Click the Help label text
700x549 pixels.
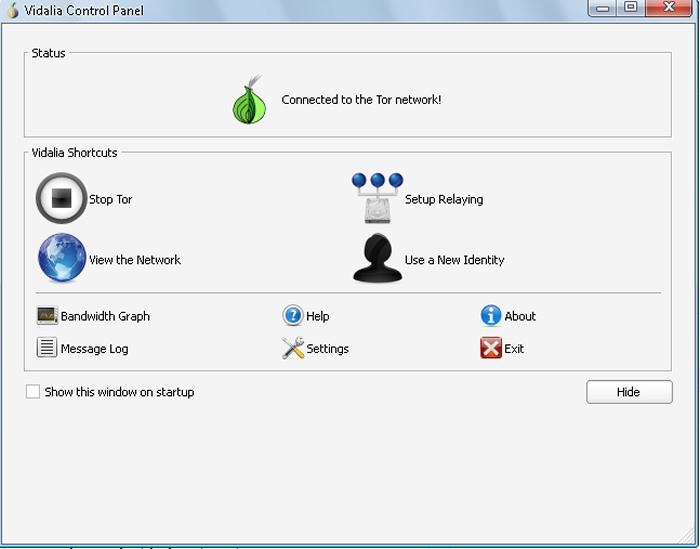click(x=318, y=316)
